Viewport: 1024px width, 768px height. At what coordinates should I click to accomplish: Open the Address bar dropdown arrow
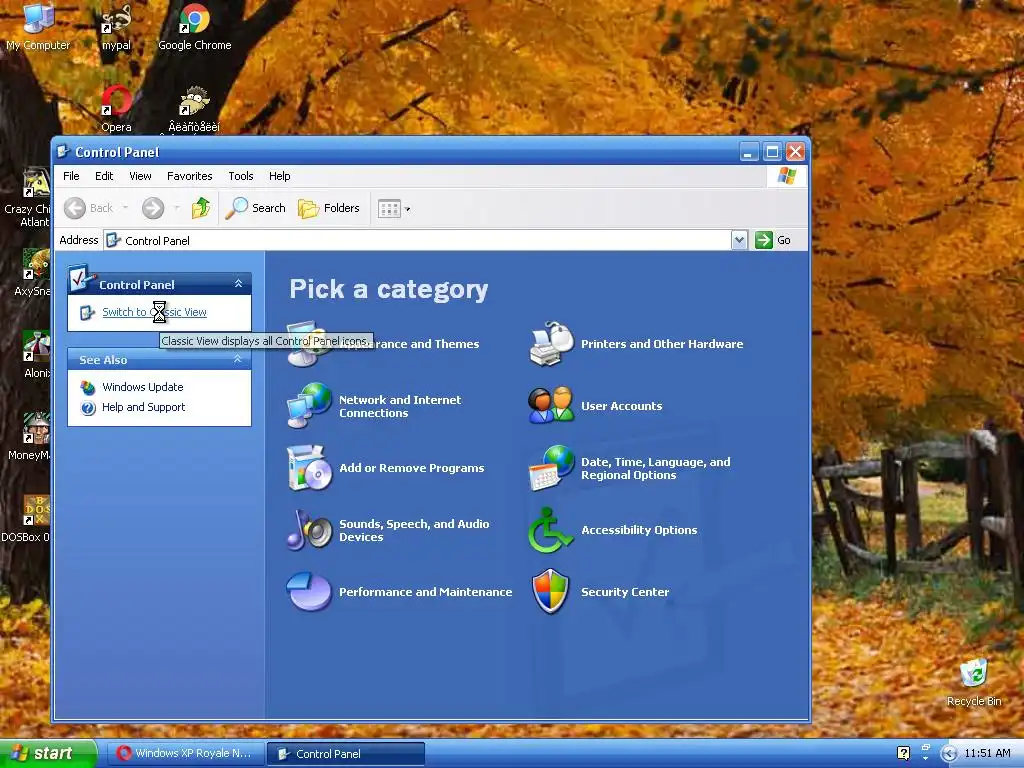[x=739, y=240]
